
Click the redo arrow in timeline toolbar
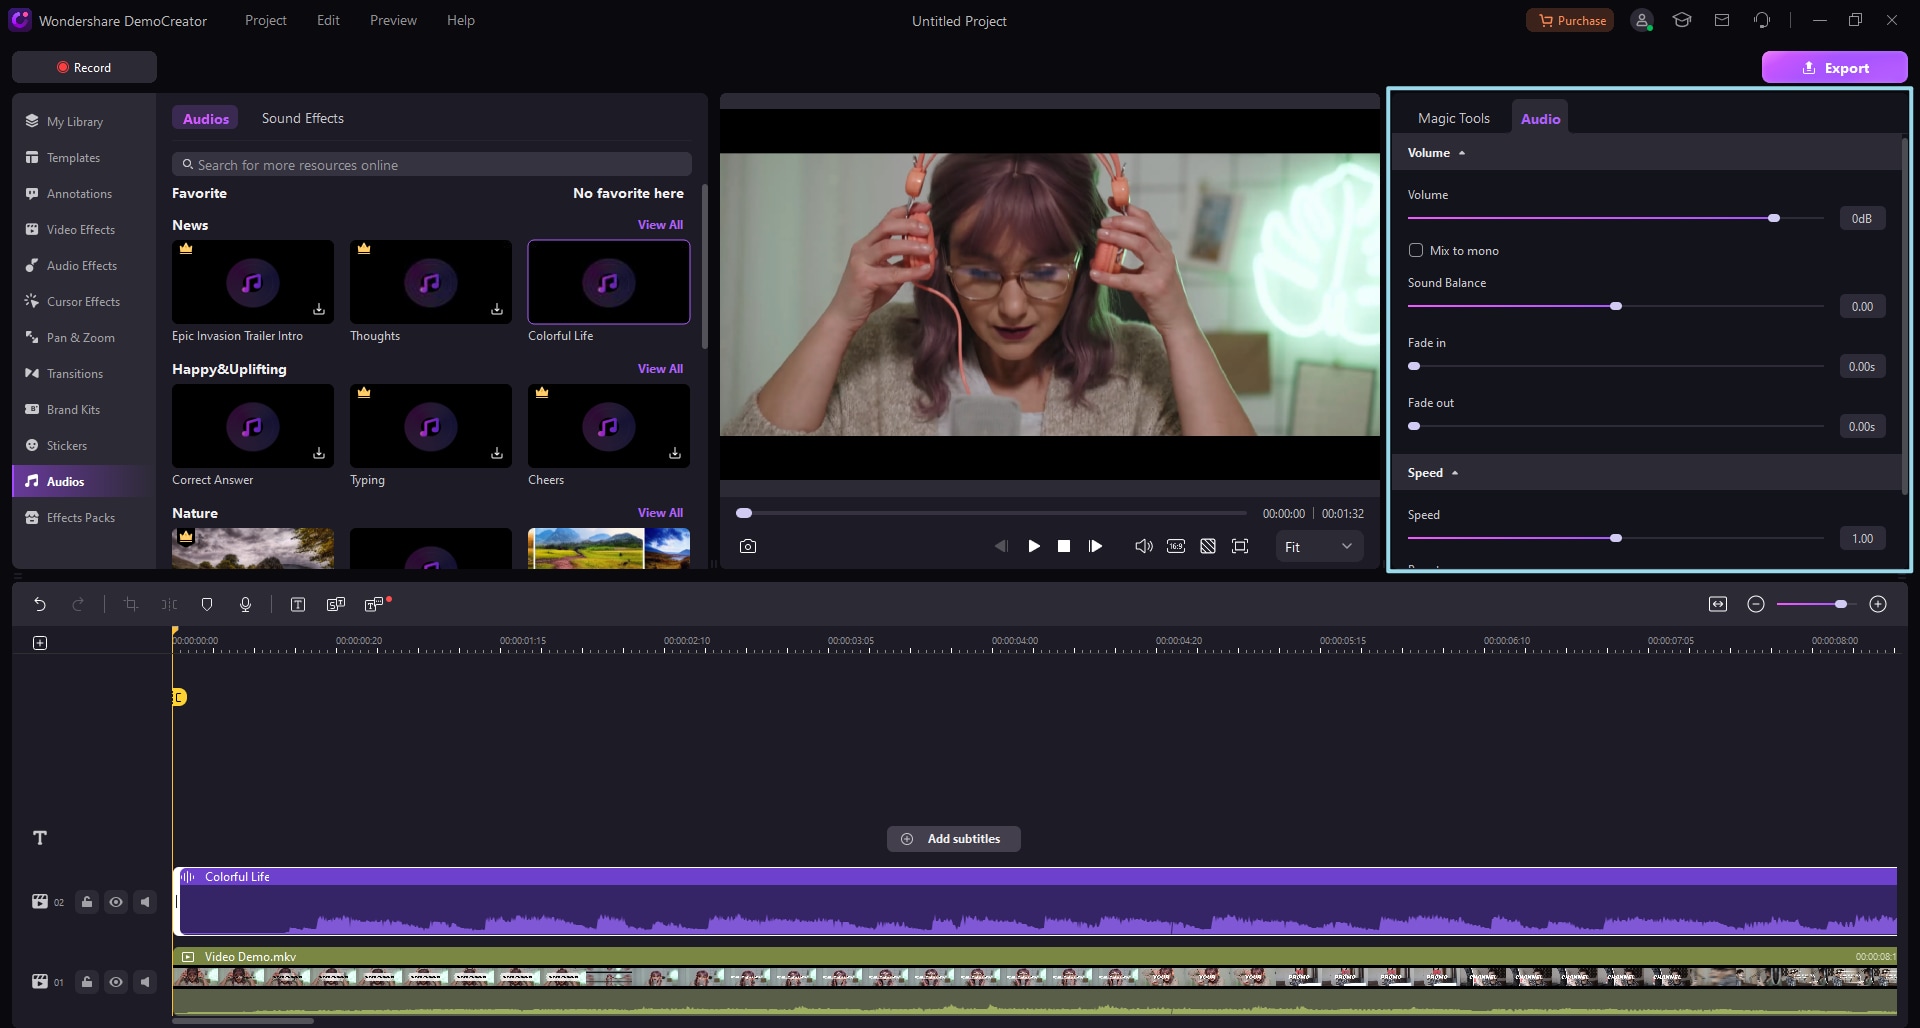78,604
